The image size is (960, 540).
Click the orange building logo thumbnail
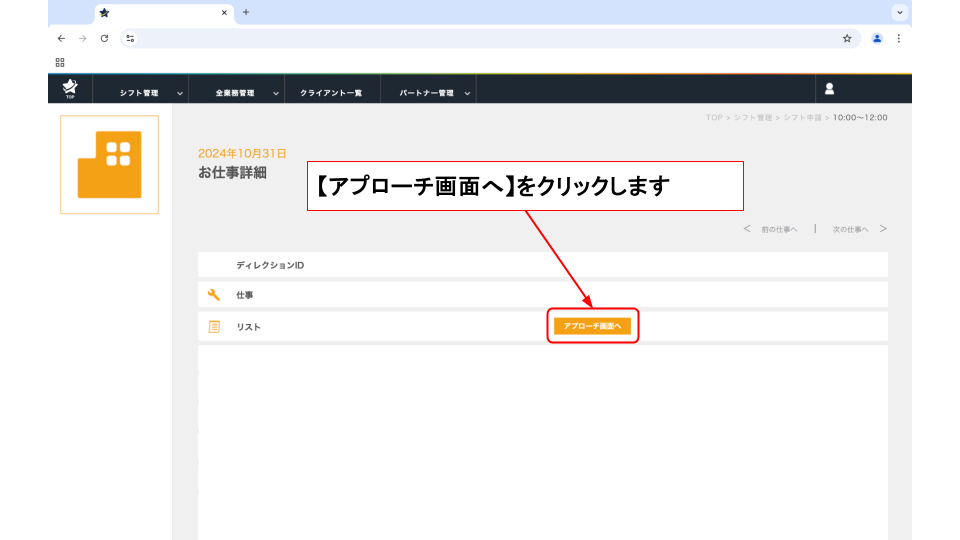[109, 164]
